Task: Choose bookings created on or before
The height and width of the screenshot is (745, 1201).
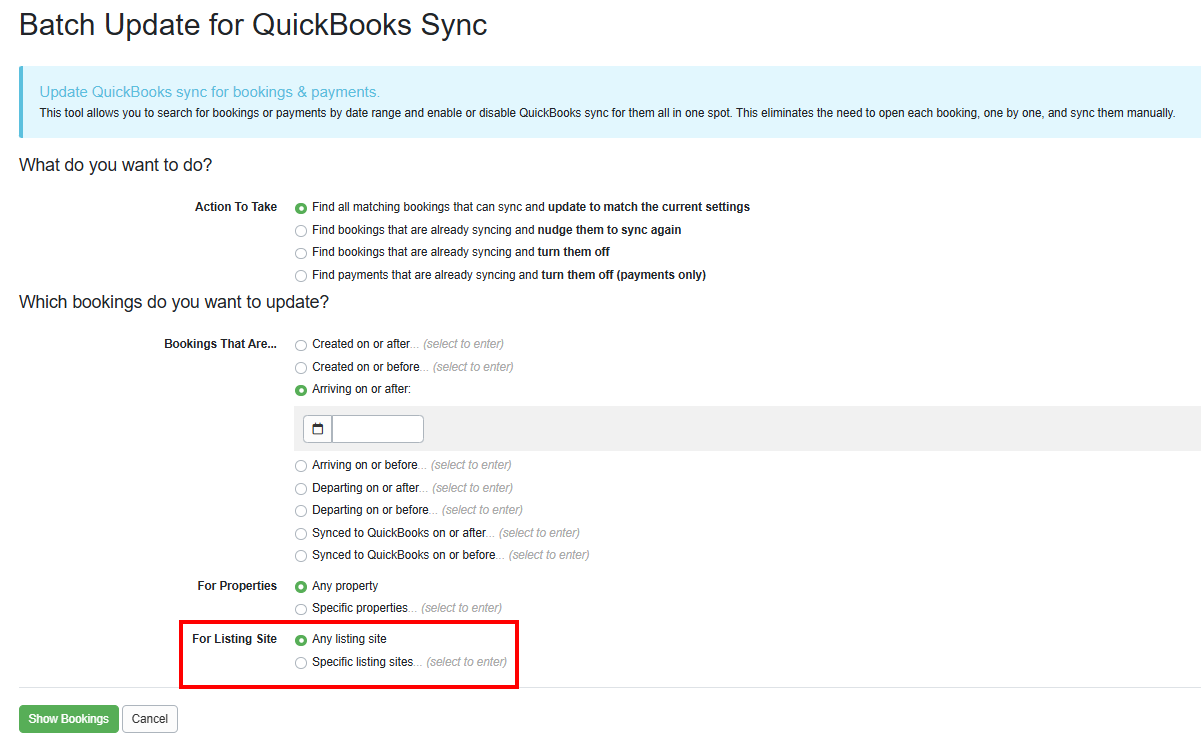Action: [x=300, y=367]
